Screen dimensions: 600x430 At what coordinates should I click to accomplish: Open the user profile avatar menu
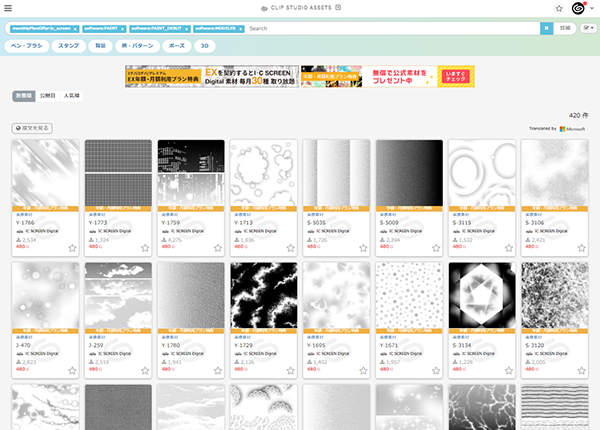(579, 8)
